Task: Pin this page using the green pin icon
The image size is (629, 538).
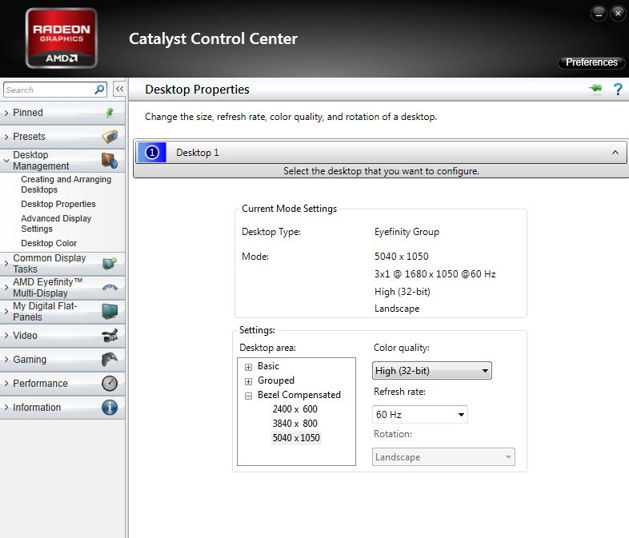Action: [596, 88]
